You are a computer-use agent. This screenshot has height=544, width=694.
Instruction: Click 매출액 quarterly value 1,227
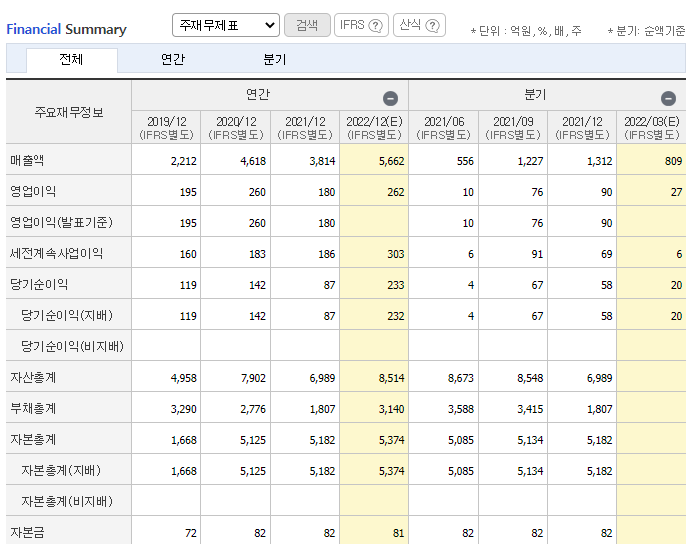click(530, 161)
